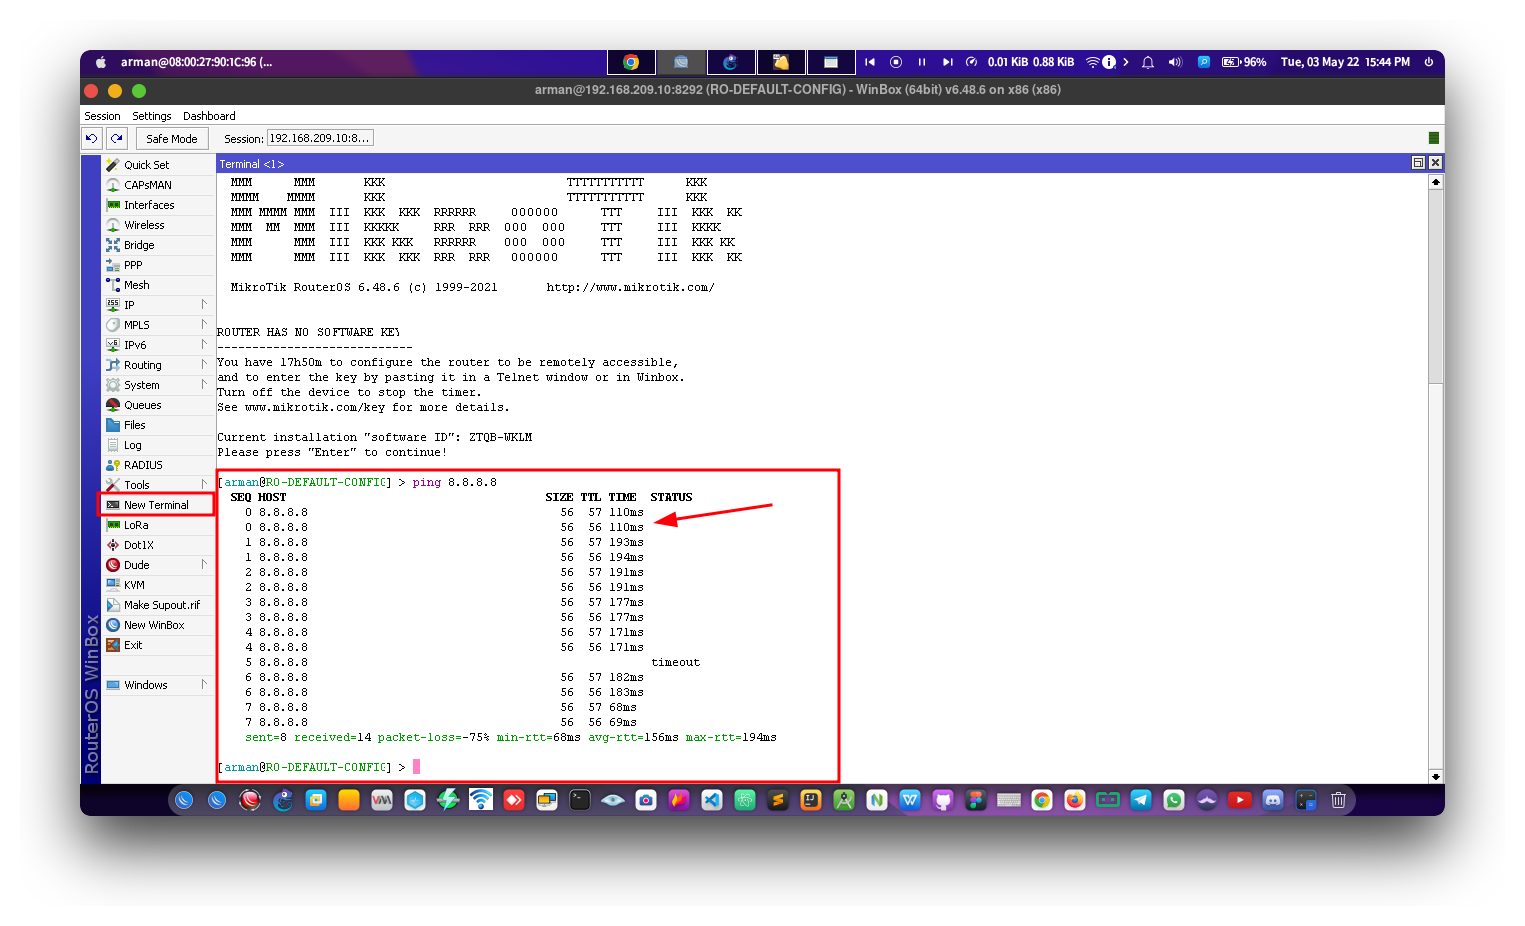The height and width of the screenshot is (926, 1525).
Task: Click New Terminal in the sidebar
Action: pyautogui.click(x=156, y=505)
